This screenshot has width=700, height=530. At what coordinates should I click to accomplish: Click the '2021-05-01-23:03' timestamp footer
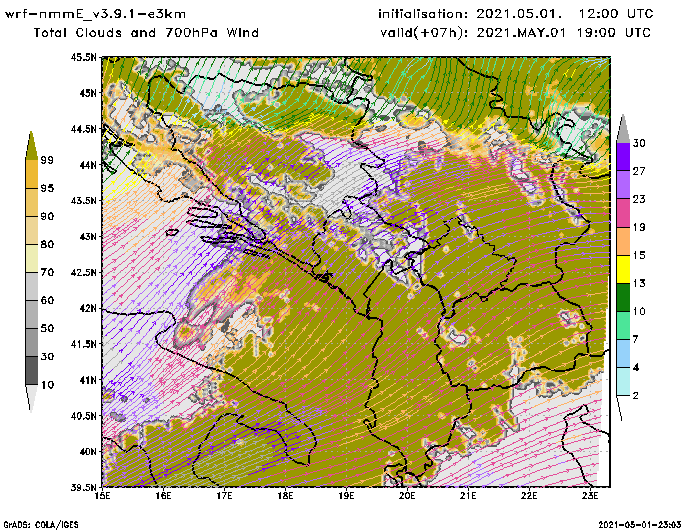tap(640, 525)
